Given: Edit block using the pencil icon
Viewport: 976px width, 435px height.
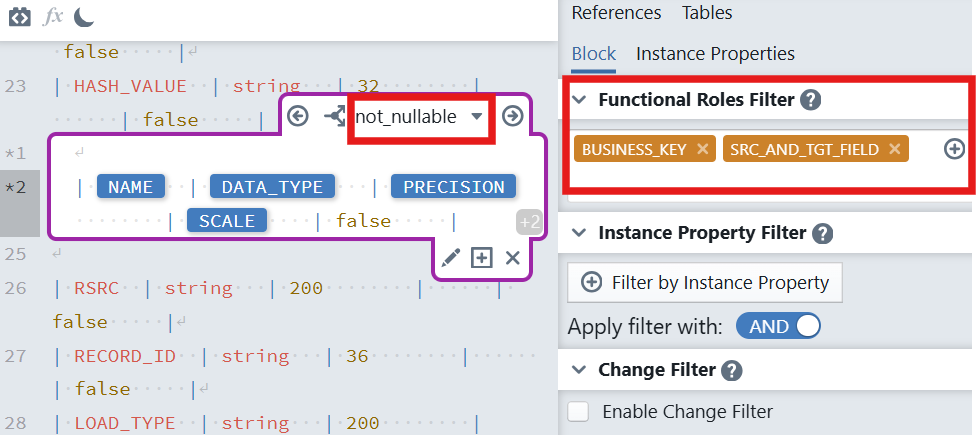Looking at the screenshot, I should pyautogui.click(x=451, y=258).
